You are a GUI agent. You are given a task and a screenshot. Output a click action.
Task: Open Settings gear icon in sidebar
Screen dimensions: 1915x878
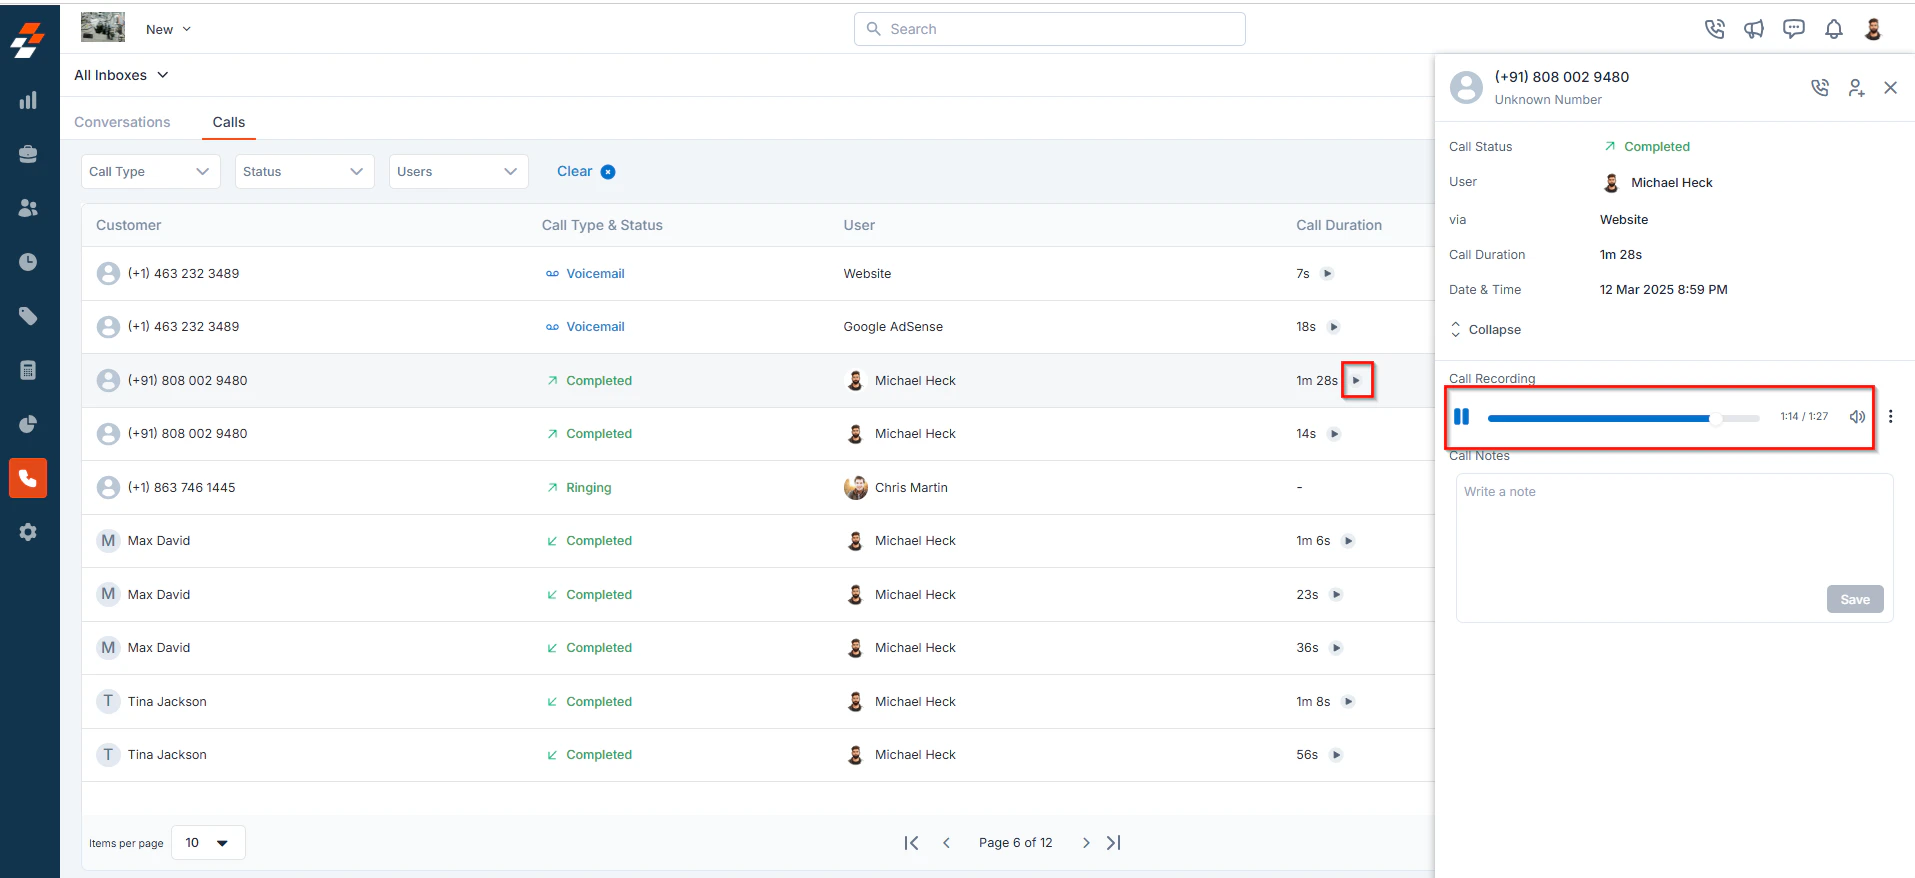point(28,532)
